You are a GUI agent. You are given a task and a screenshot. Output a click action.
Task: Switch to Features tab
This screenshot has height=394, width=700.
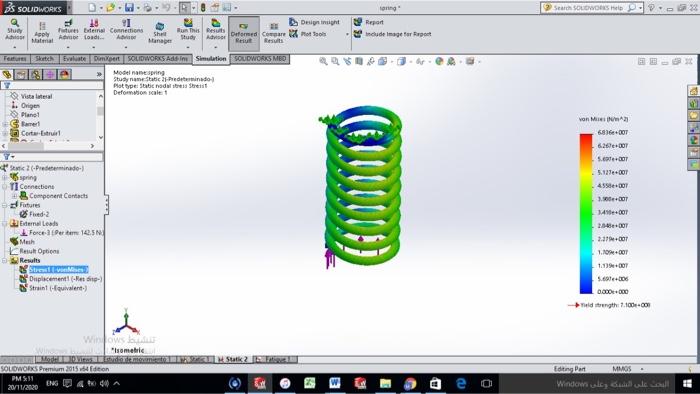tap(15, 59)
